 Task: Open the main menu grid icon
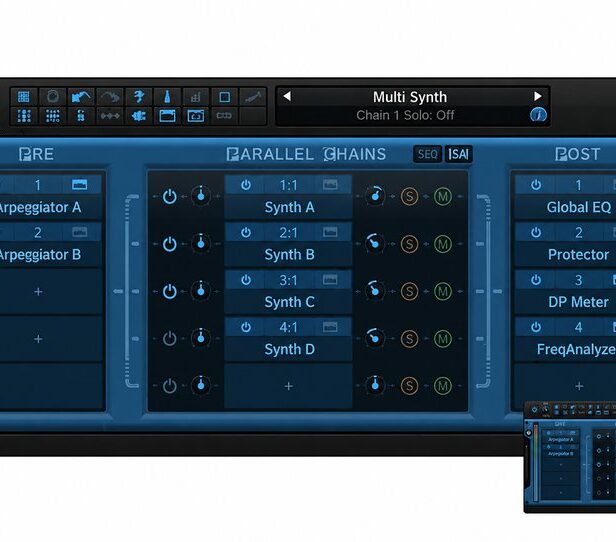(24, 97)
